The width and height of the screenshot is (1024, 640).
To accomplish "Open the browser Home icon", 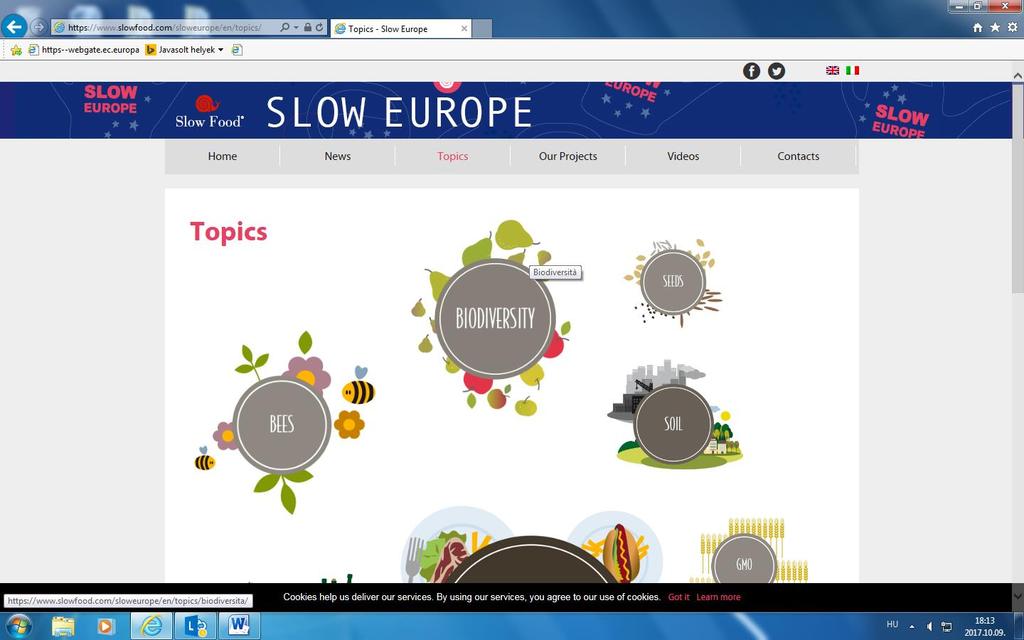I will tap(978, 27).
